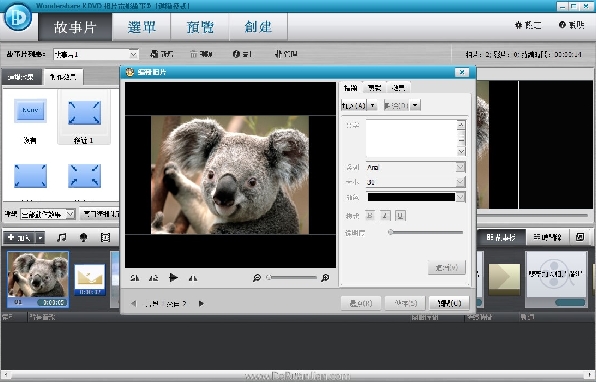Click the trash delete icon in the toolbar

(194, 54)
